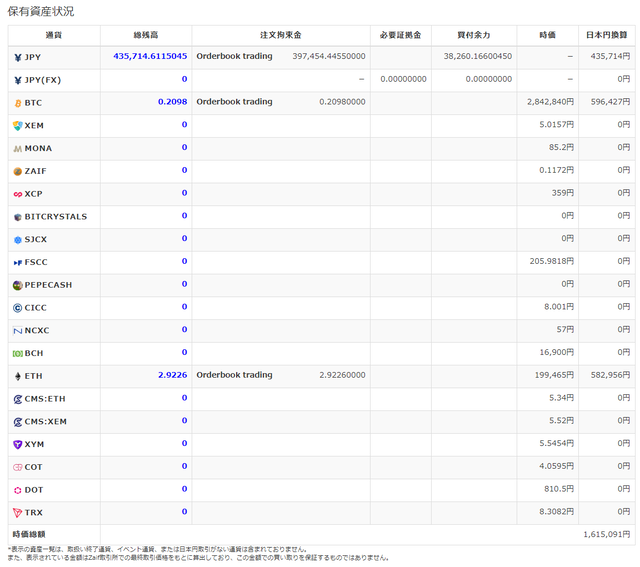Click the JPY yen currency icon
The image size is (640, 567).
pyautogui.click(x=18, y=58)
